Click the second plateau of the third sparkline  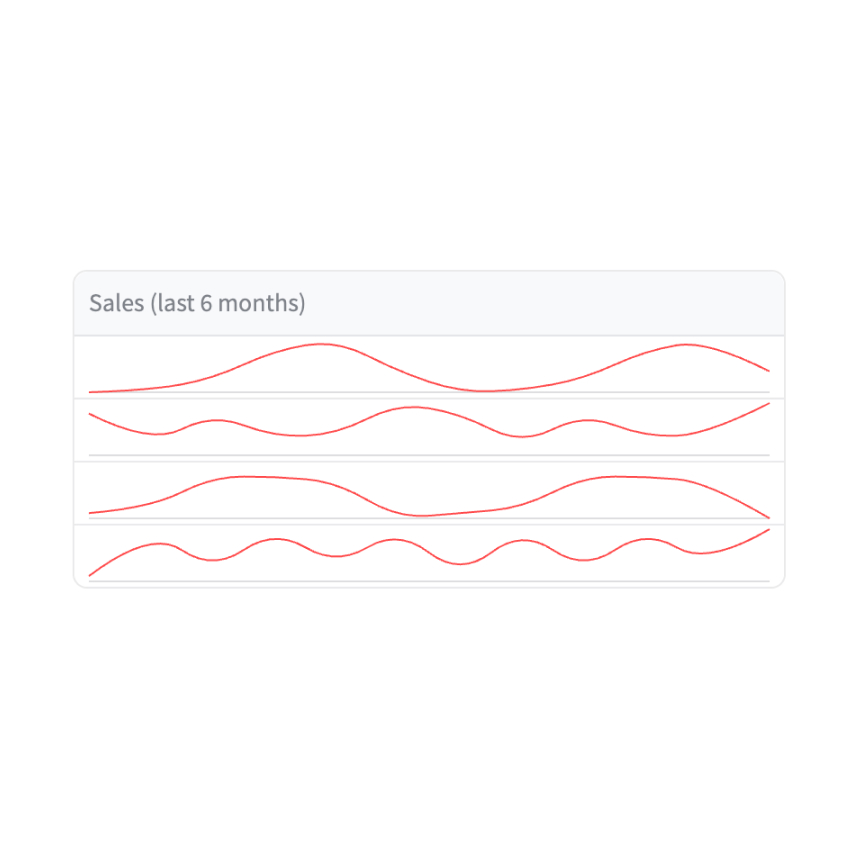[x=620, y=477]
